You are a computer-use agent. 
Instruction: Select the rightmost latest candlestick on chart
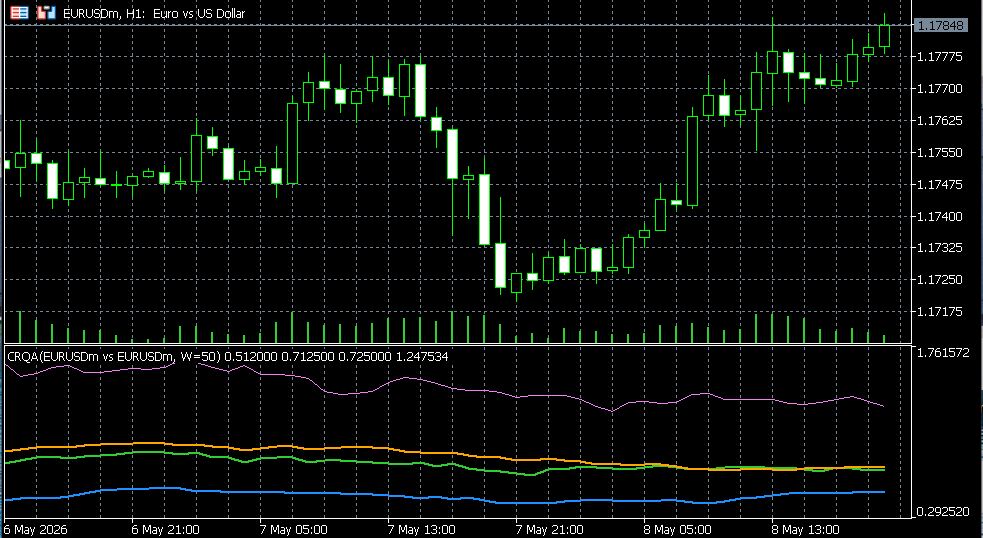[x=885, y=35]
